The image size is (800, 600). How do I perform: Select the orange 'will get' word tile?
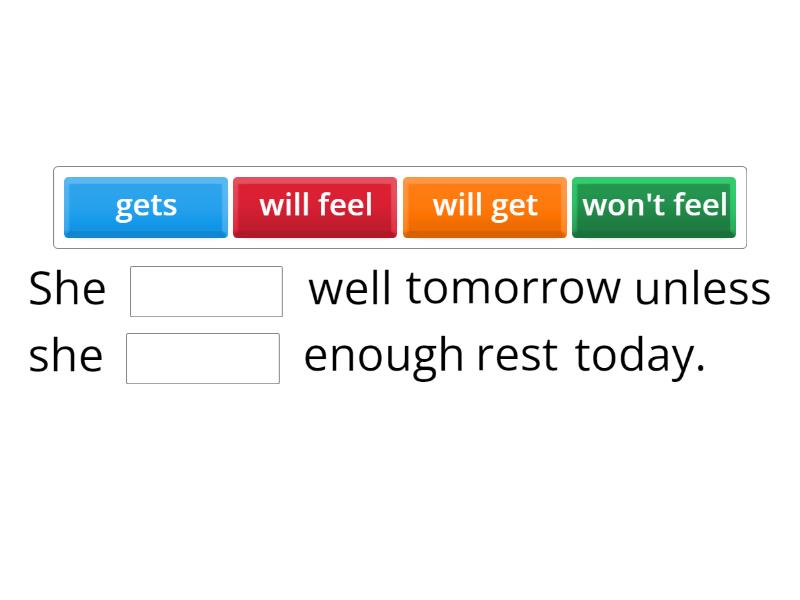(x=484, y=207)
